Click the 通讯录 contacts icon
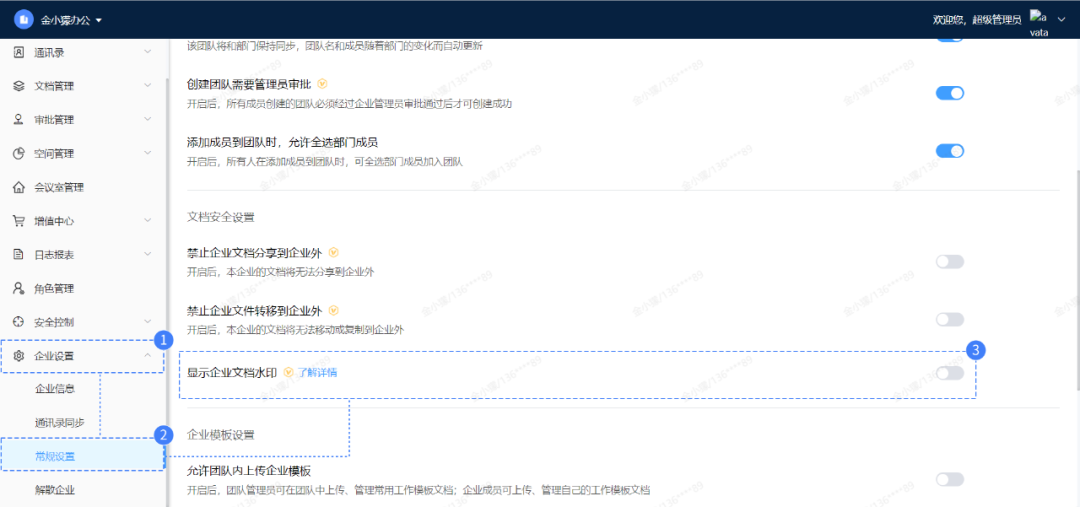 tap(19, 52)
